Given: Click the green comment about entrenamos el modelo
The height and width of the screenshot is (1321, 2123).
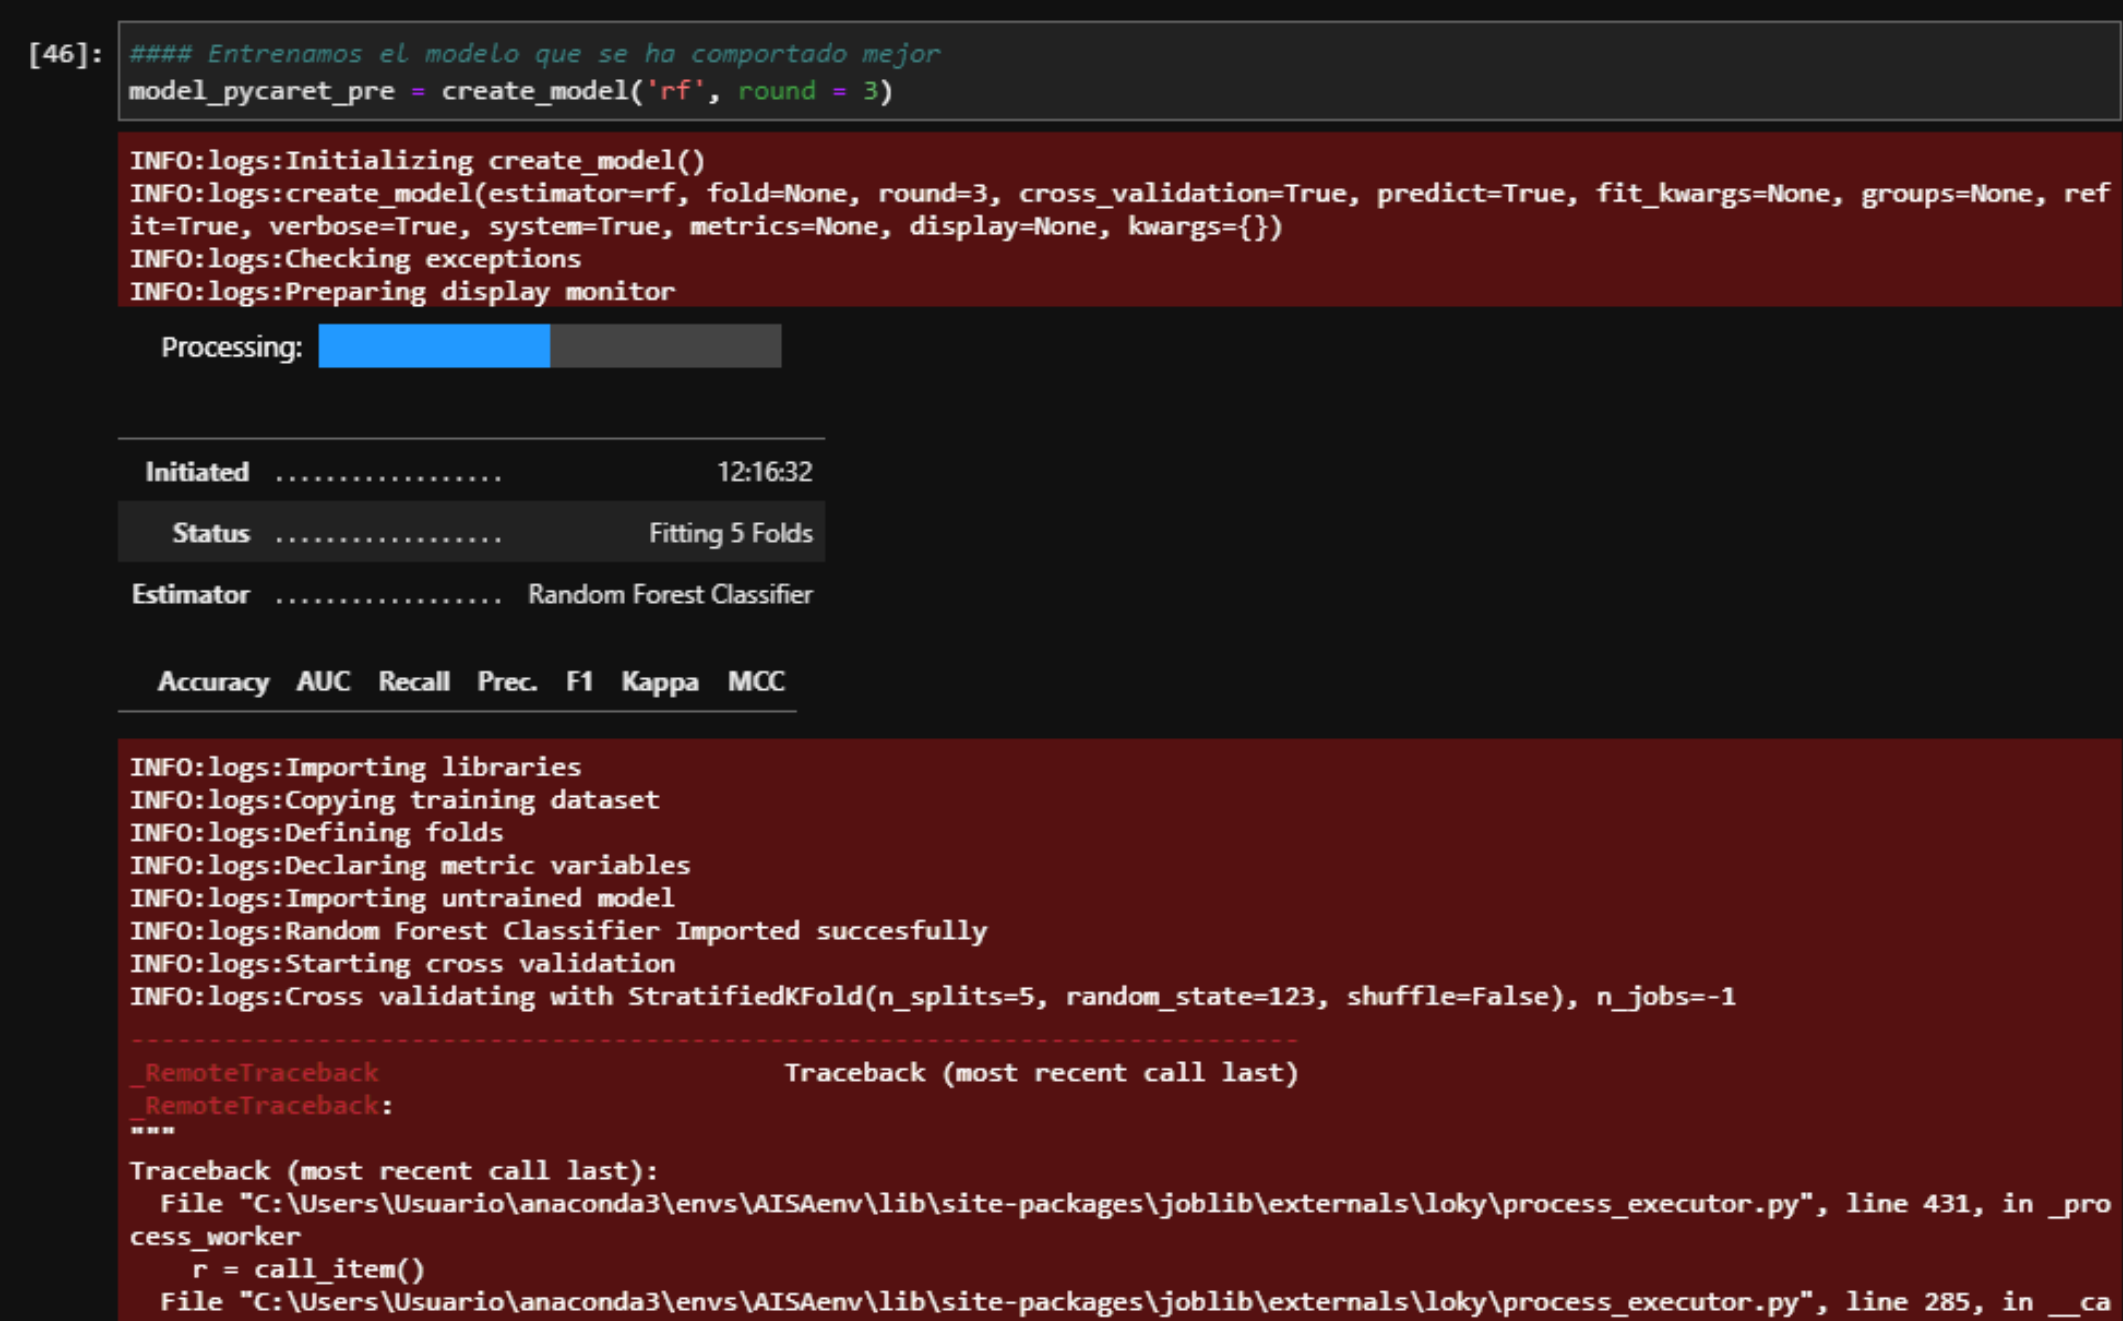Looking at the screenshot, I should point(535,54).
